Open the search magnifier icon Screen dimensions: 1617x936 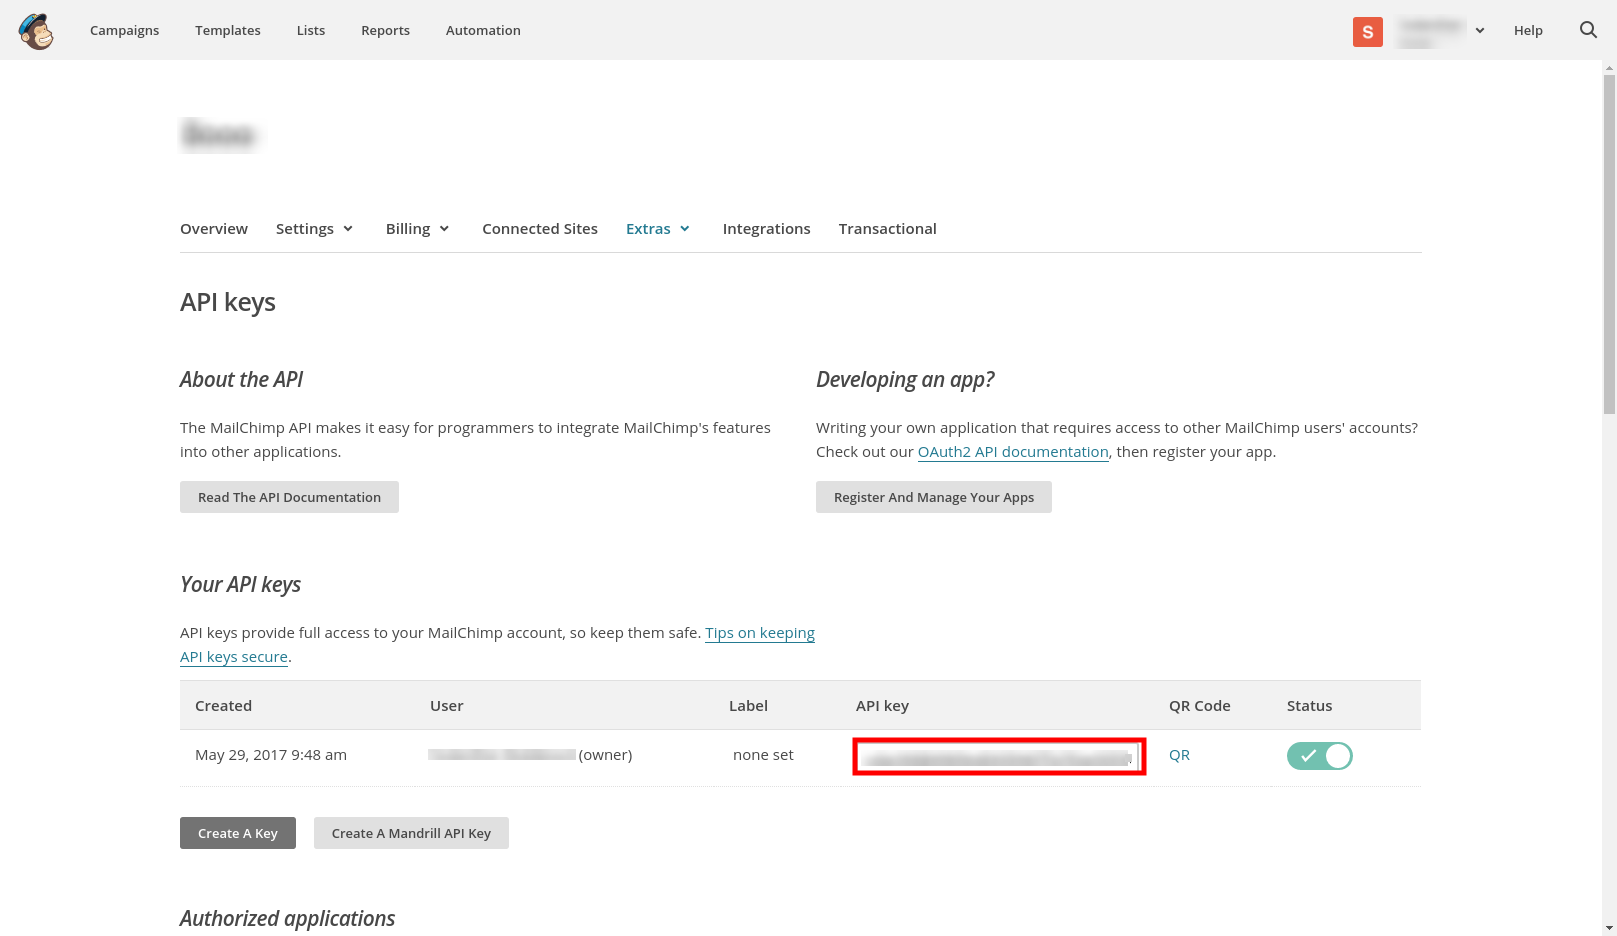(1588, 30)
